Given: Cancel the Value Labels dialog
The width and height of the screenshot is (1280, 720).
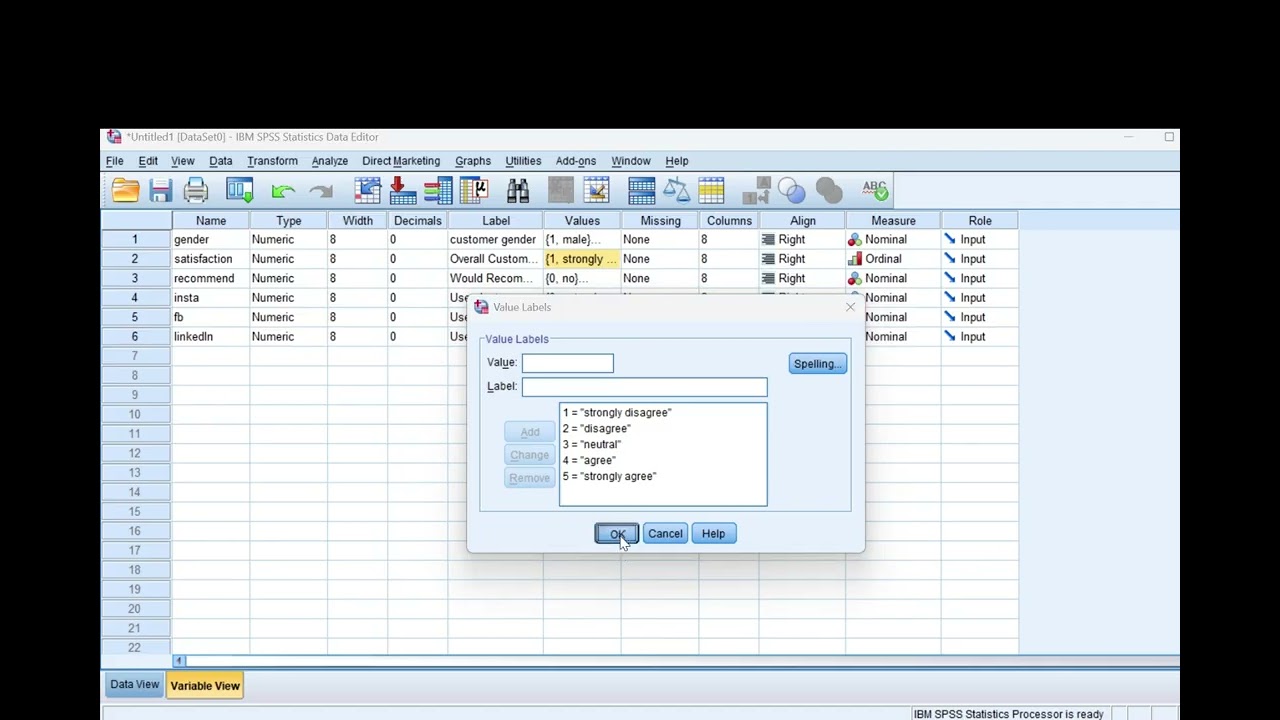Looking at the screenshot, I should (665, 534).
